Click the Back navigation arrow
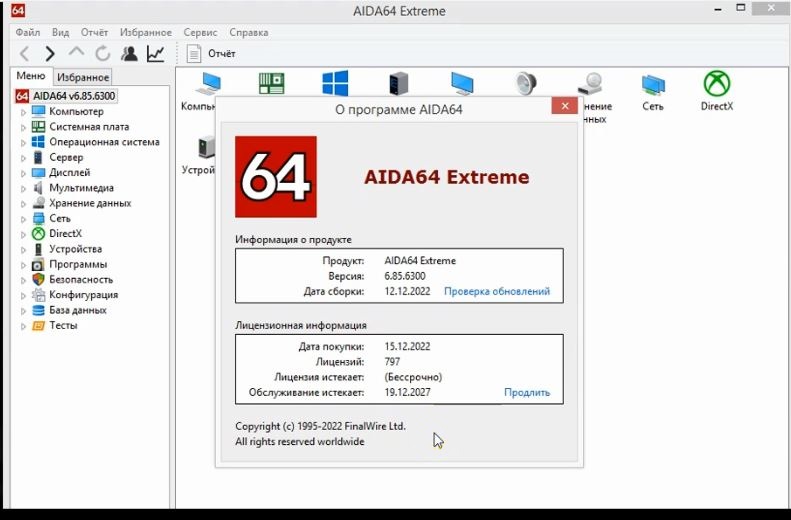The width and height of the screenshot is (791, 520). tap(24, 53)
